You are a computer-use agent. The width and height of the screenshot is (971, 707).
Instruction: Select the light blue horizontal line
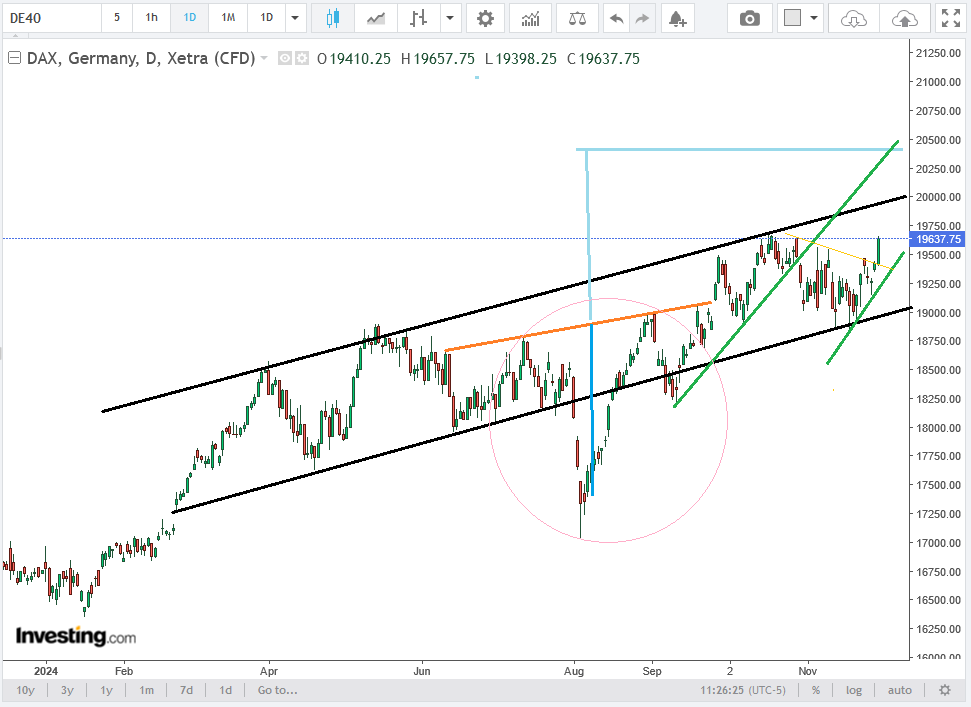click(x=739, y=149)
